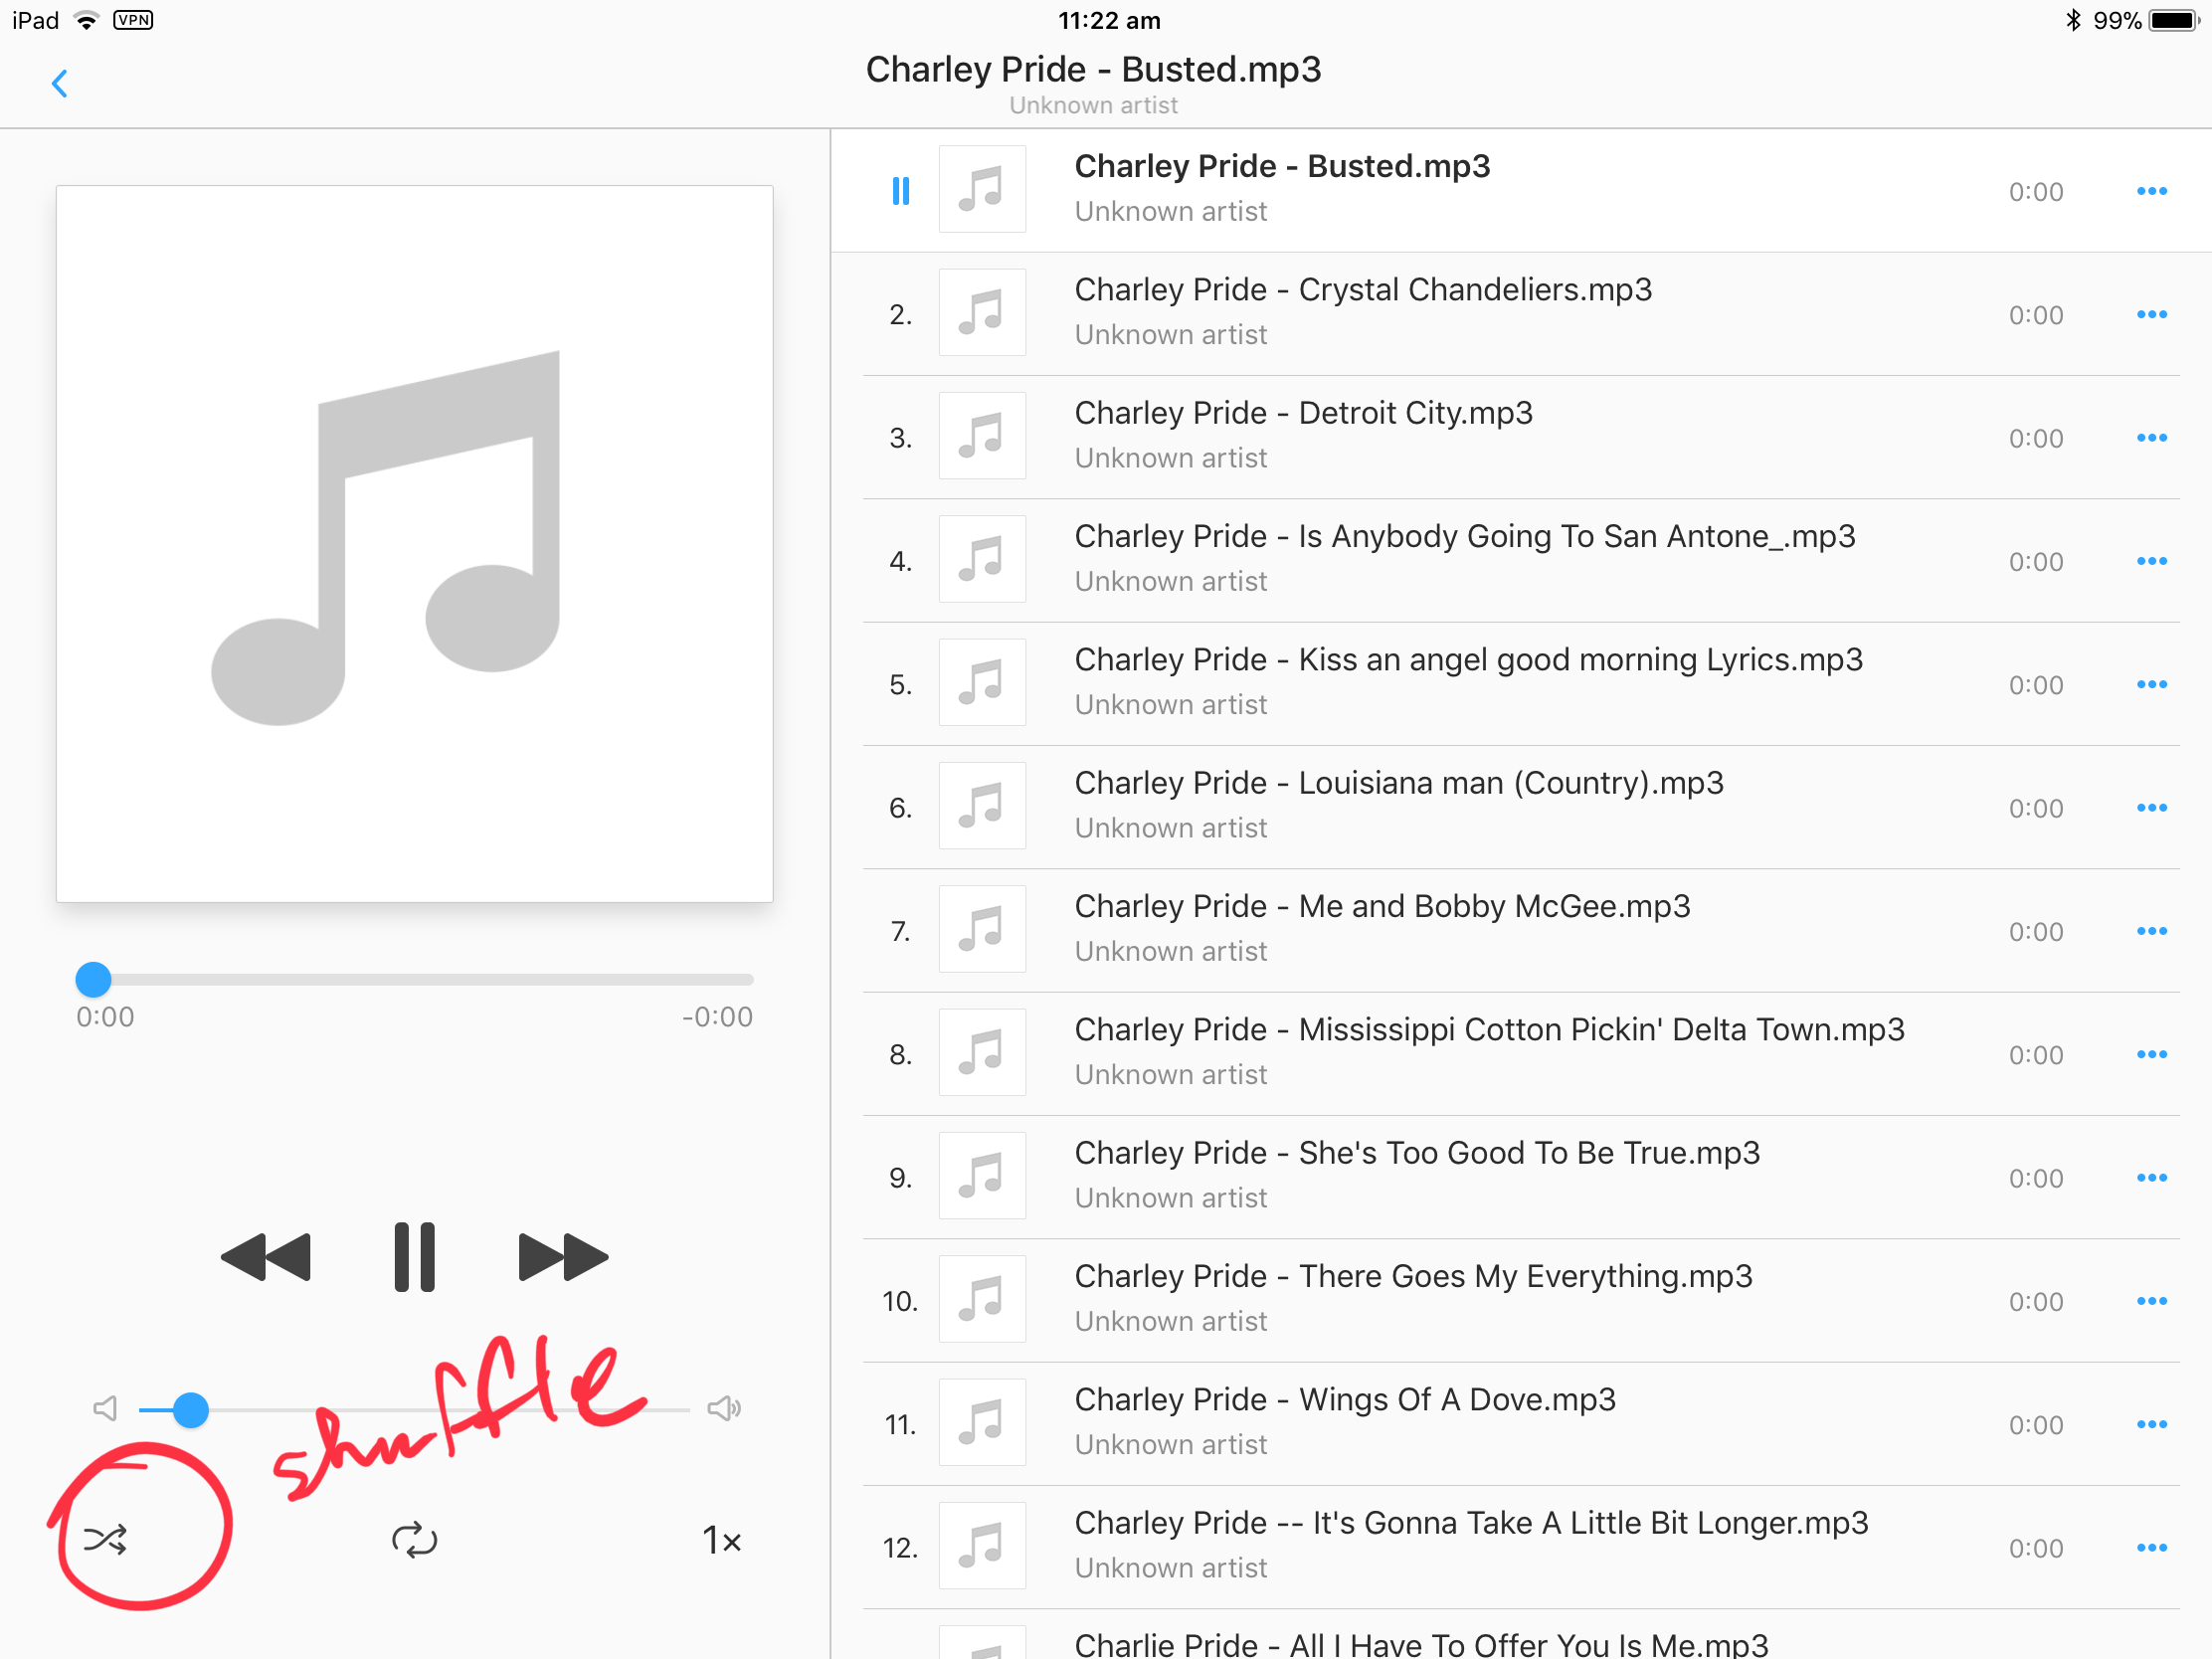Tap the low-volume speaker icon

point(105,1409)
